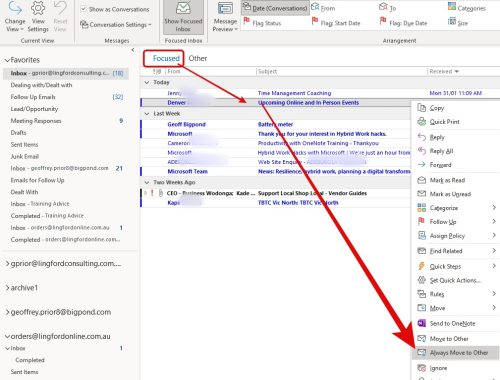The width and height of the screenshot is (500, 380).
Task: Click the Show Focused Inbox icon
Action: point(183,8)
